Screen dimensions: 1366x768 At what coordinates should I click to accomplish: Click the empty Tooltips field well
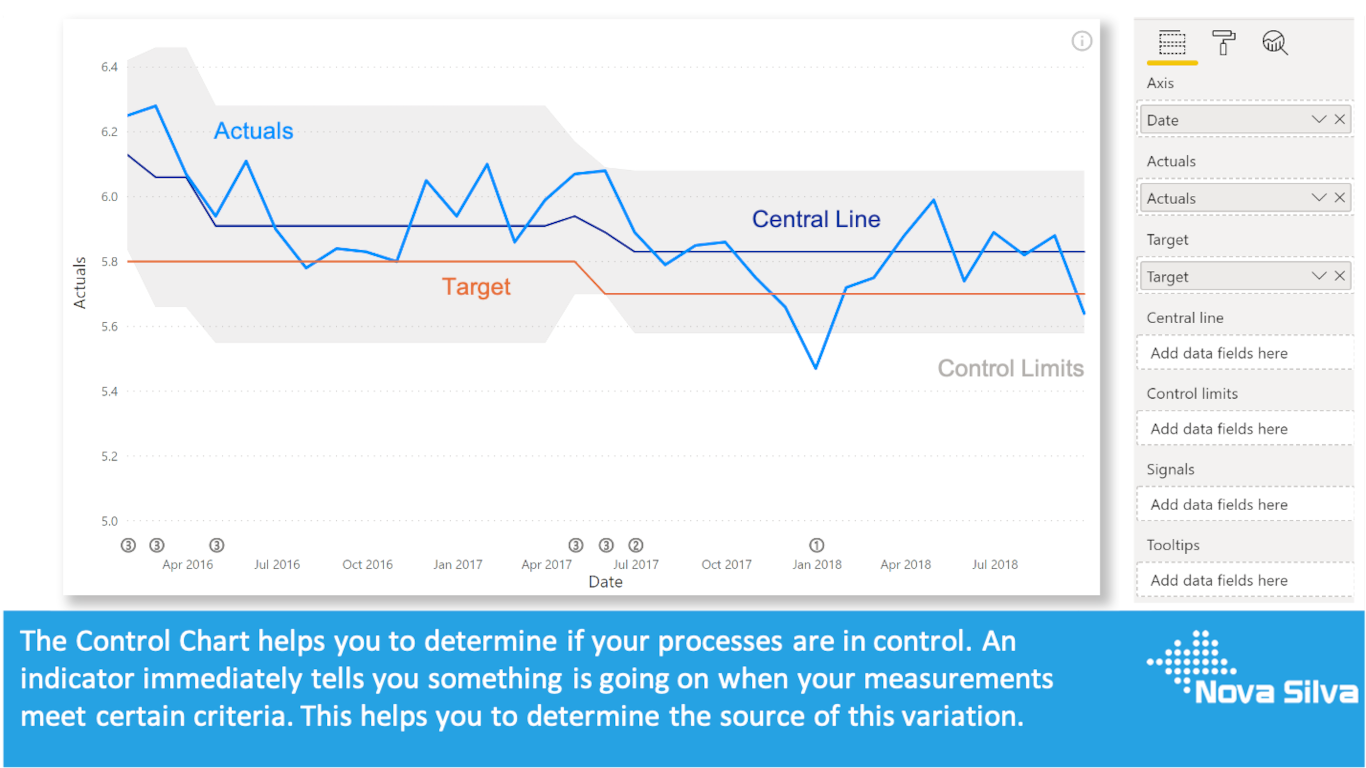[1245, 581]
